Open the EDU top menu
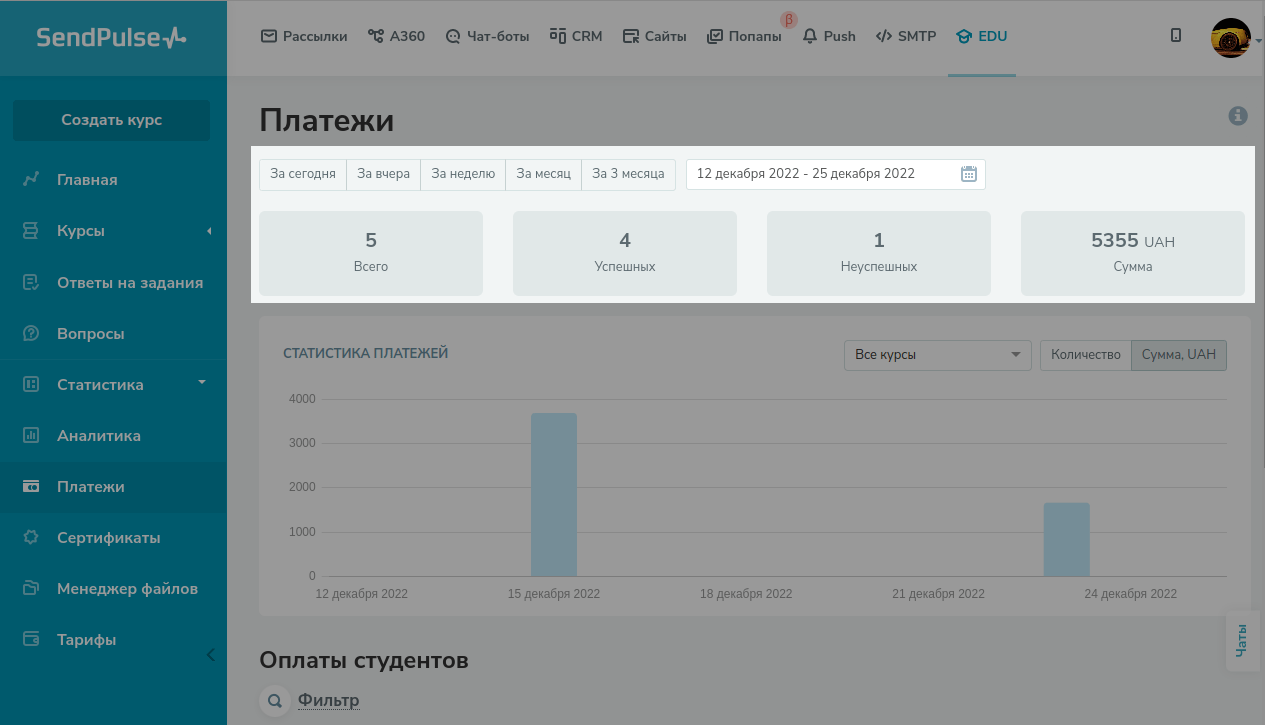The image size is (1265, 725). [x=981, y=36]
